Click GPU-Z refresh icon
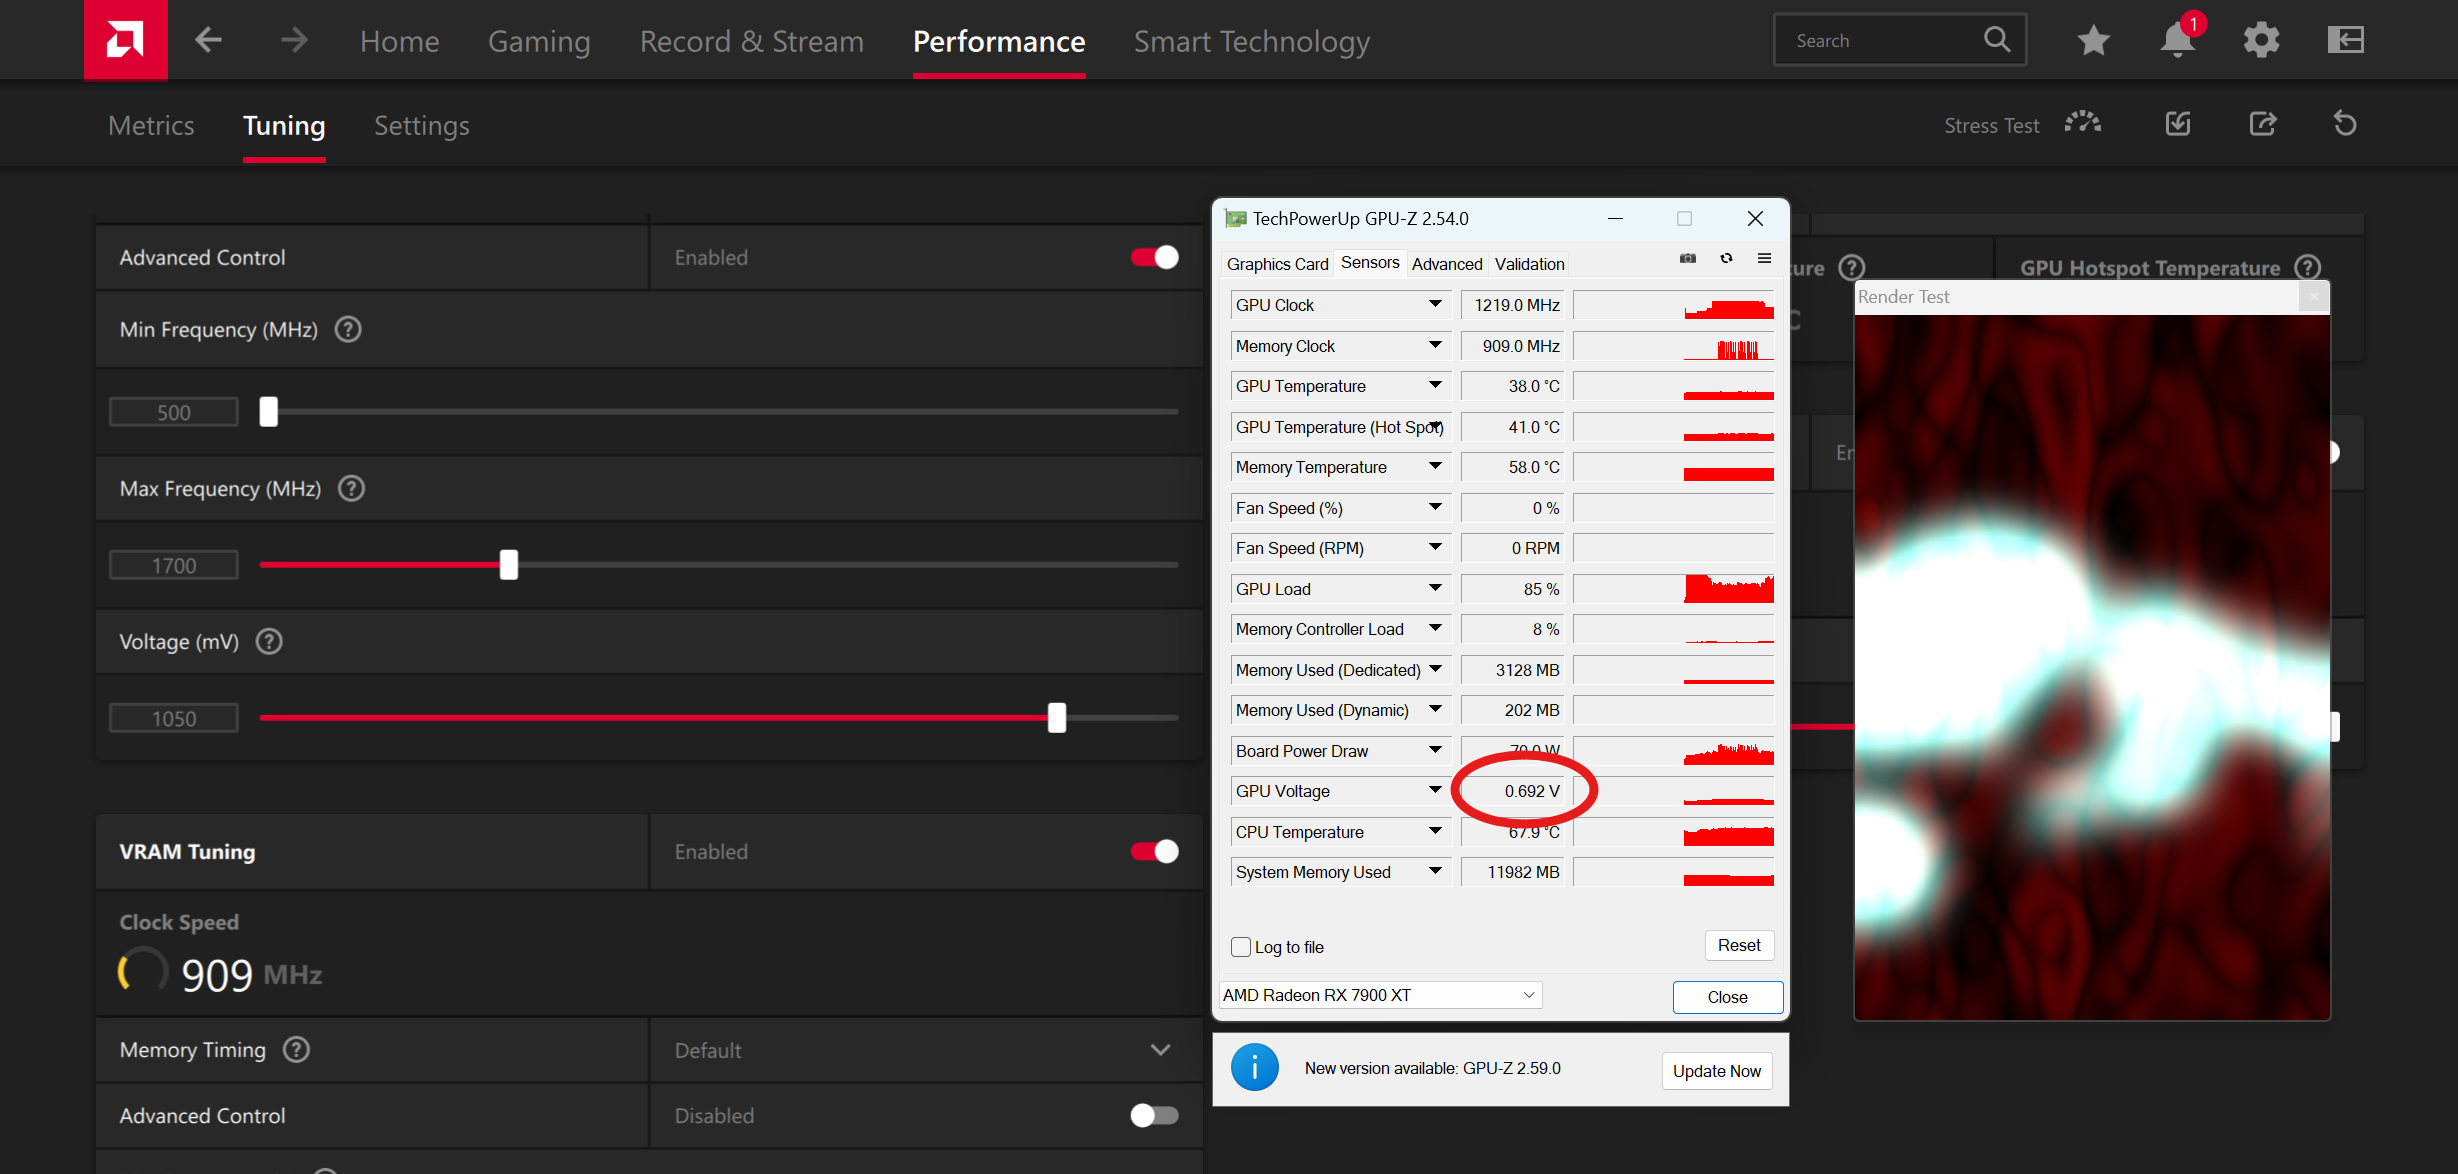 click(x=1726, y=259)
